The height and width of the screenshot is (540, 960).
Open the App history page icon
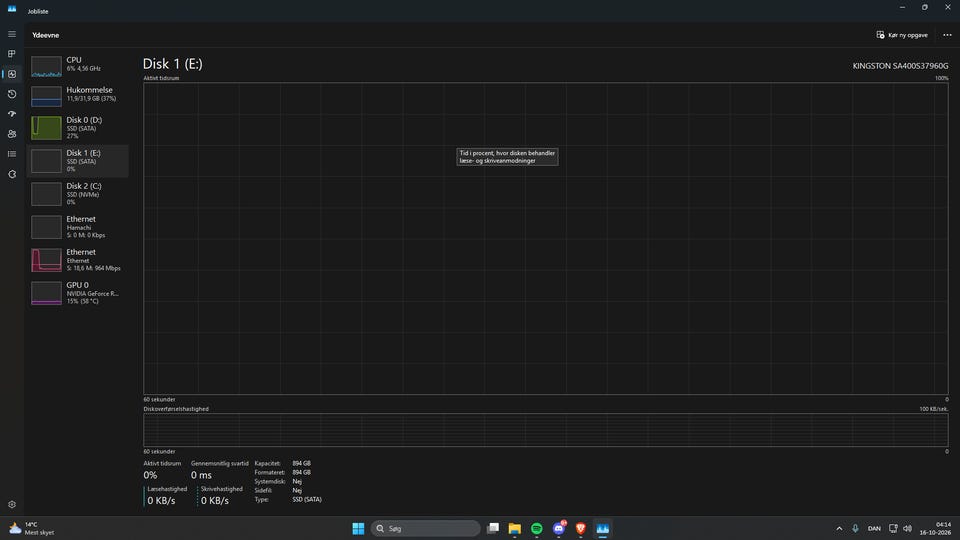point(12,94)
